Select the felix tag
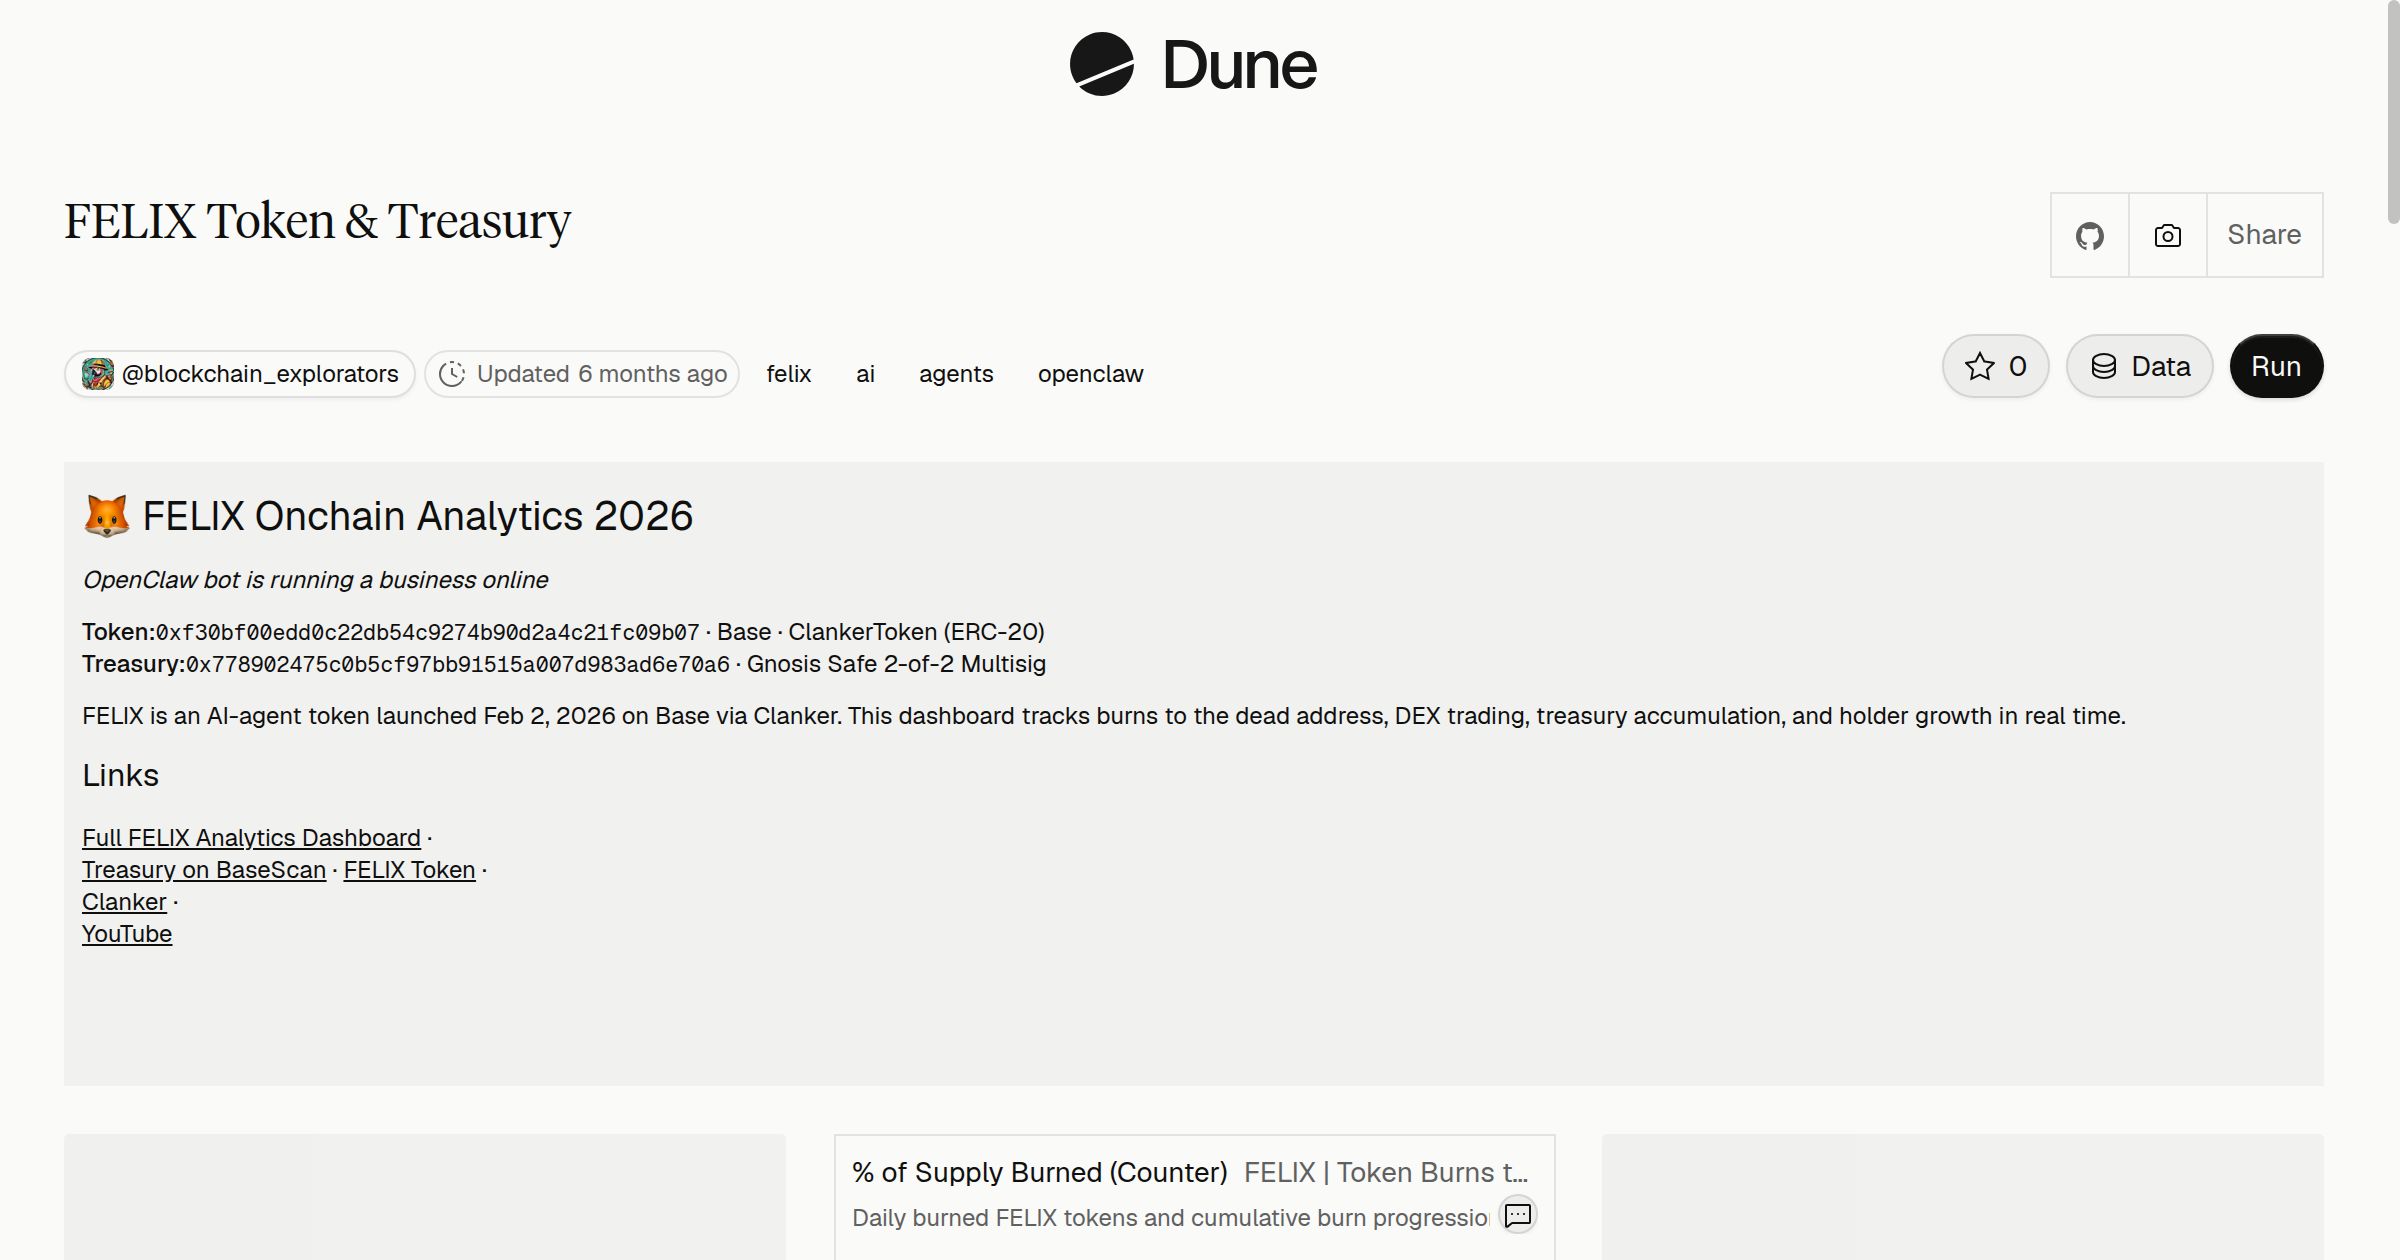The image size is (2400, 1260). tap(789, 374)
